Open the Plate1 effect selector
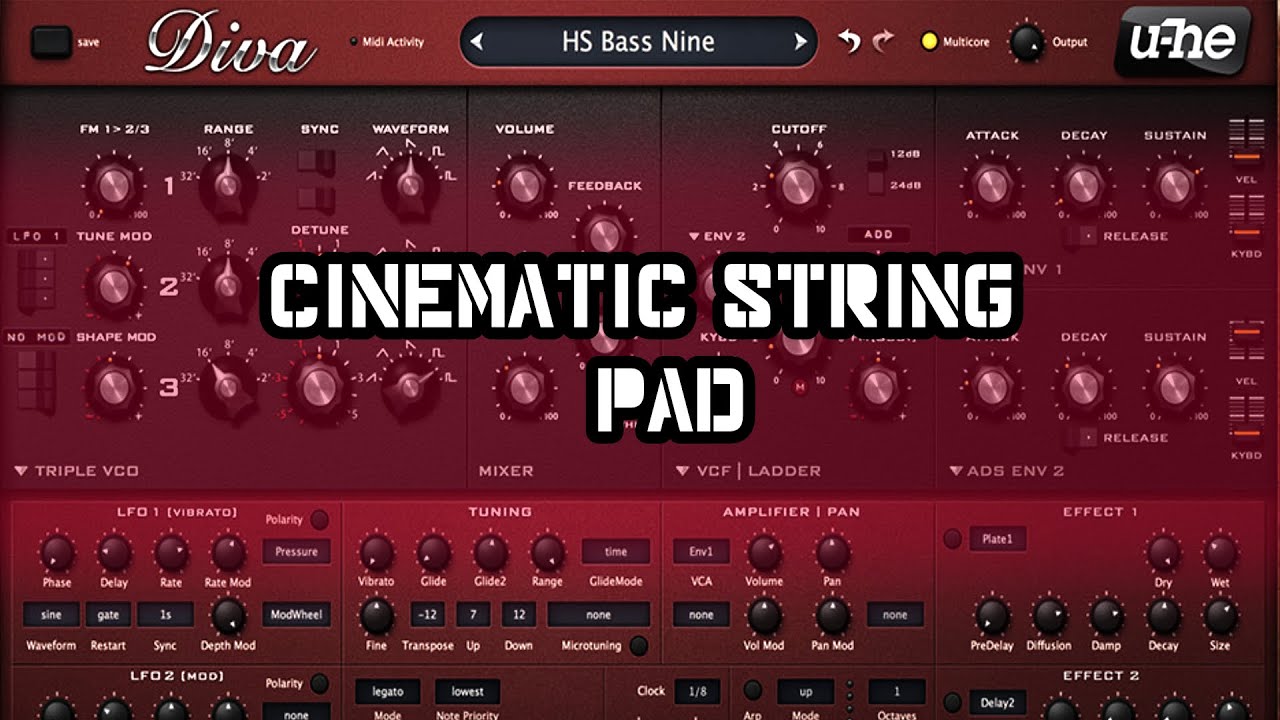Viewport: 1280px width, 720px height. pyautogui.click(x=997, y=540)
